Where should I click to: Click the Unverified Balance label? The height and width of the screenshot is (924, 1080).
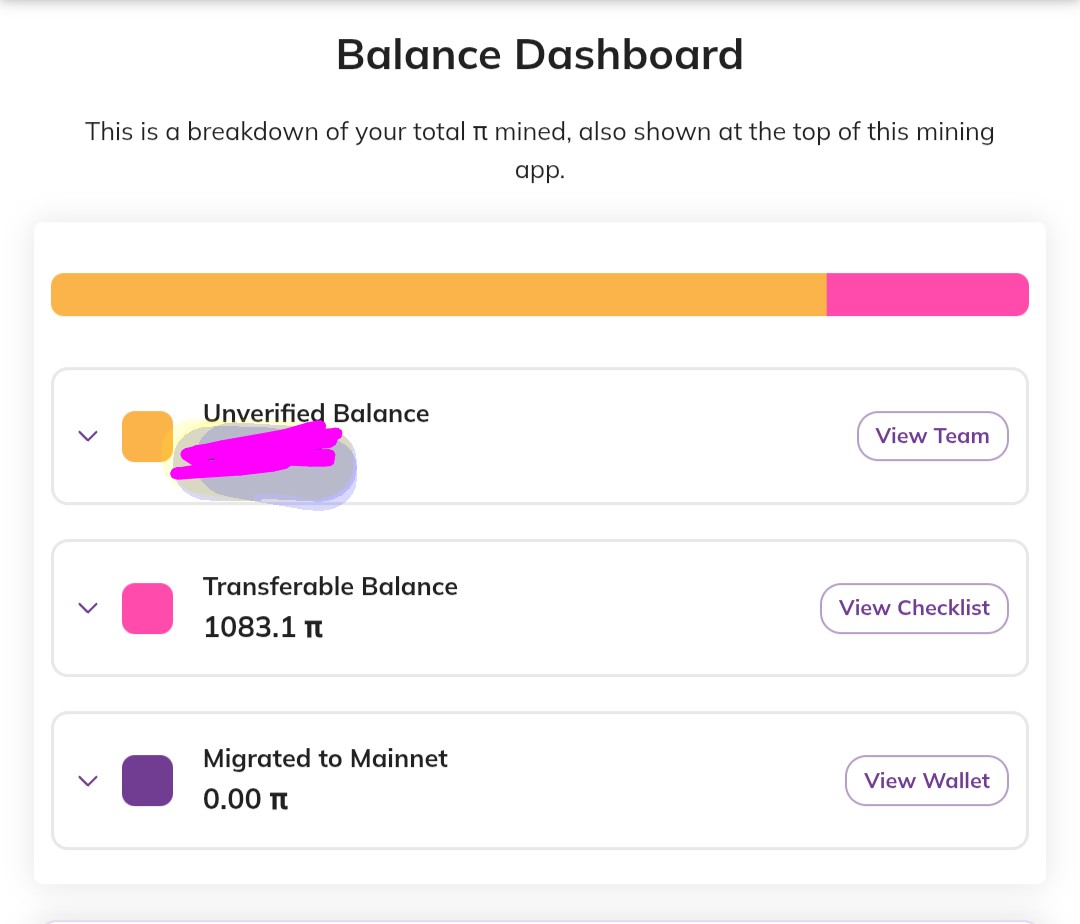pos(316,413)
